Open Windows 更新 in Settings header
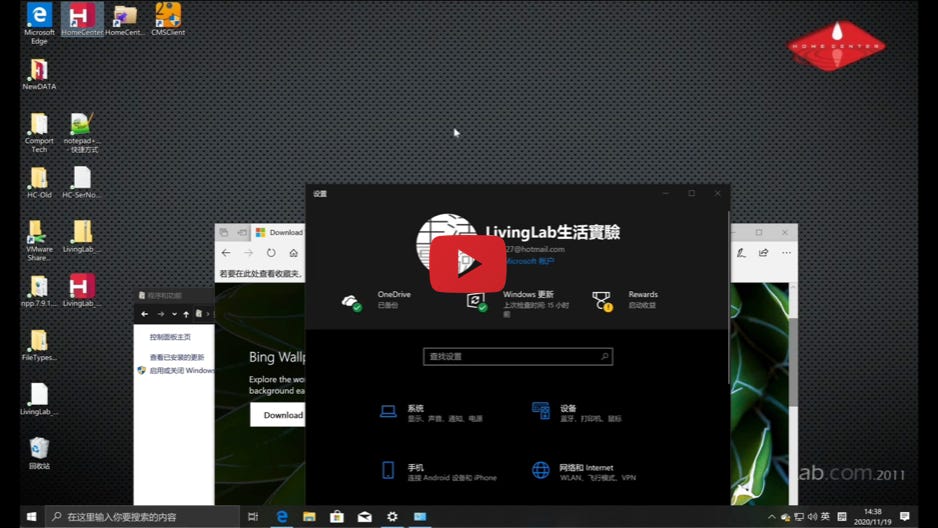 (517, 302)
